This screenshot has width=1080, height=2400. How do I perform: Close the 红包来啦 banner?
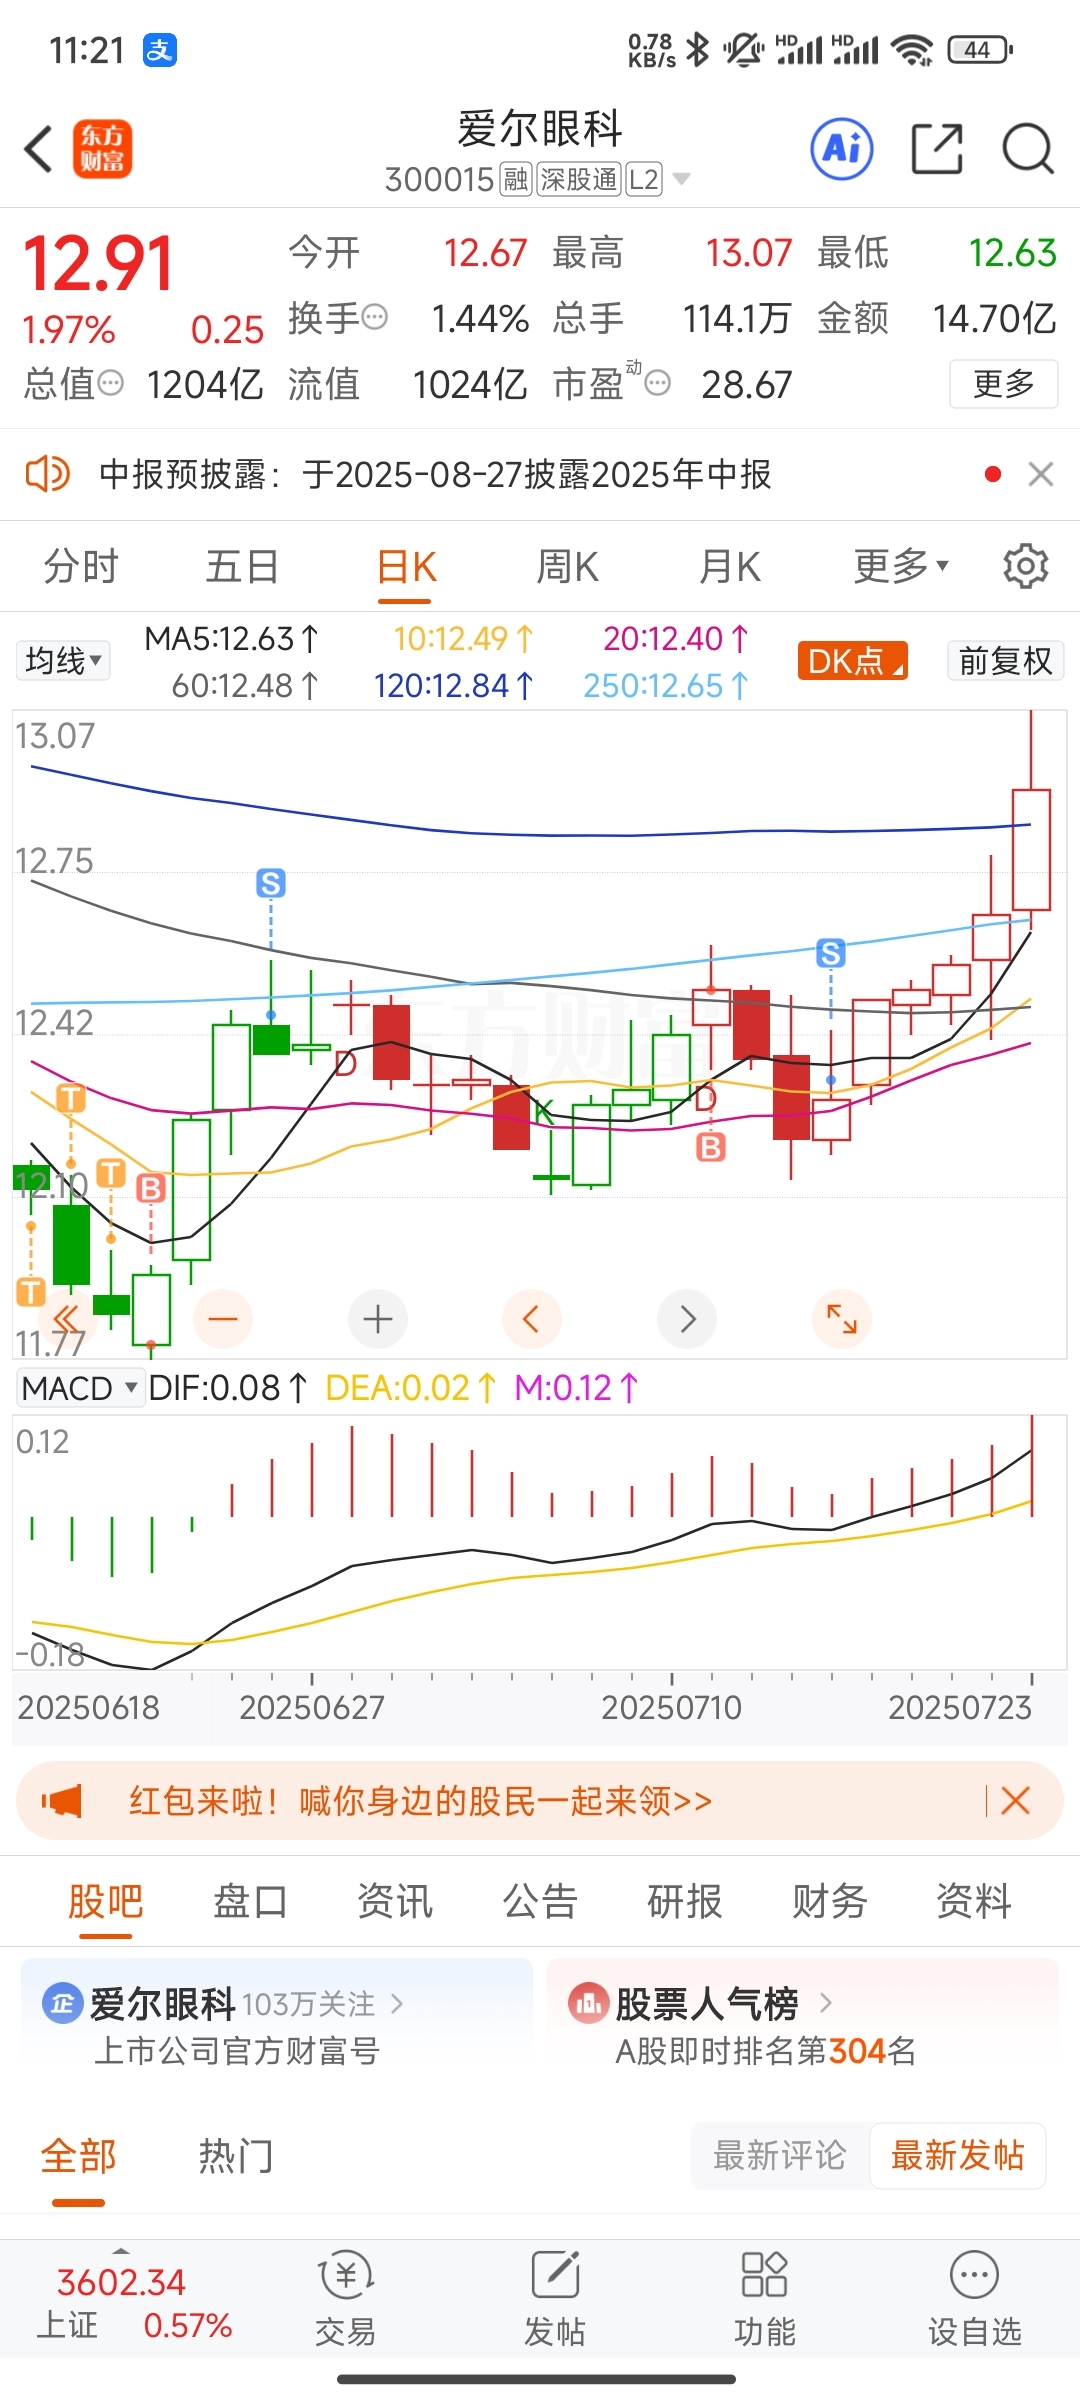click(1015, 1801)
